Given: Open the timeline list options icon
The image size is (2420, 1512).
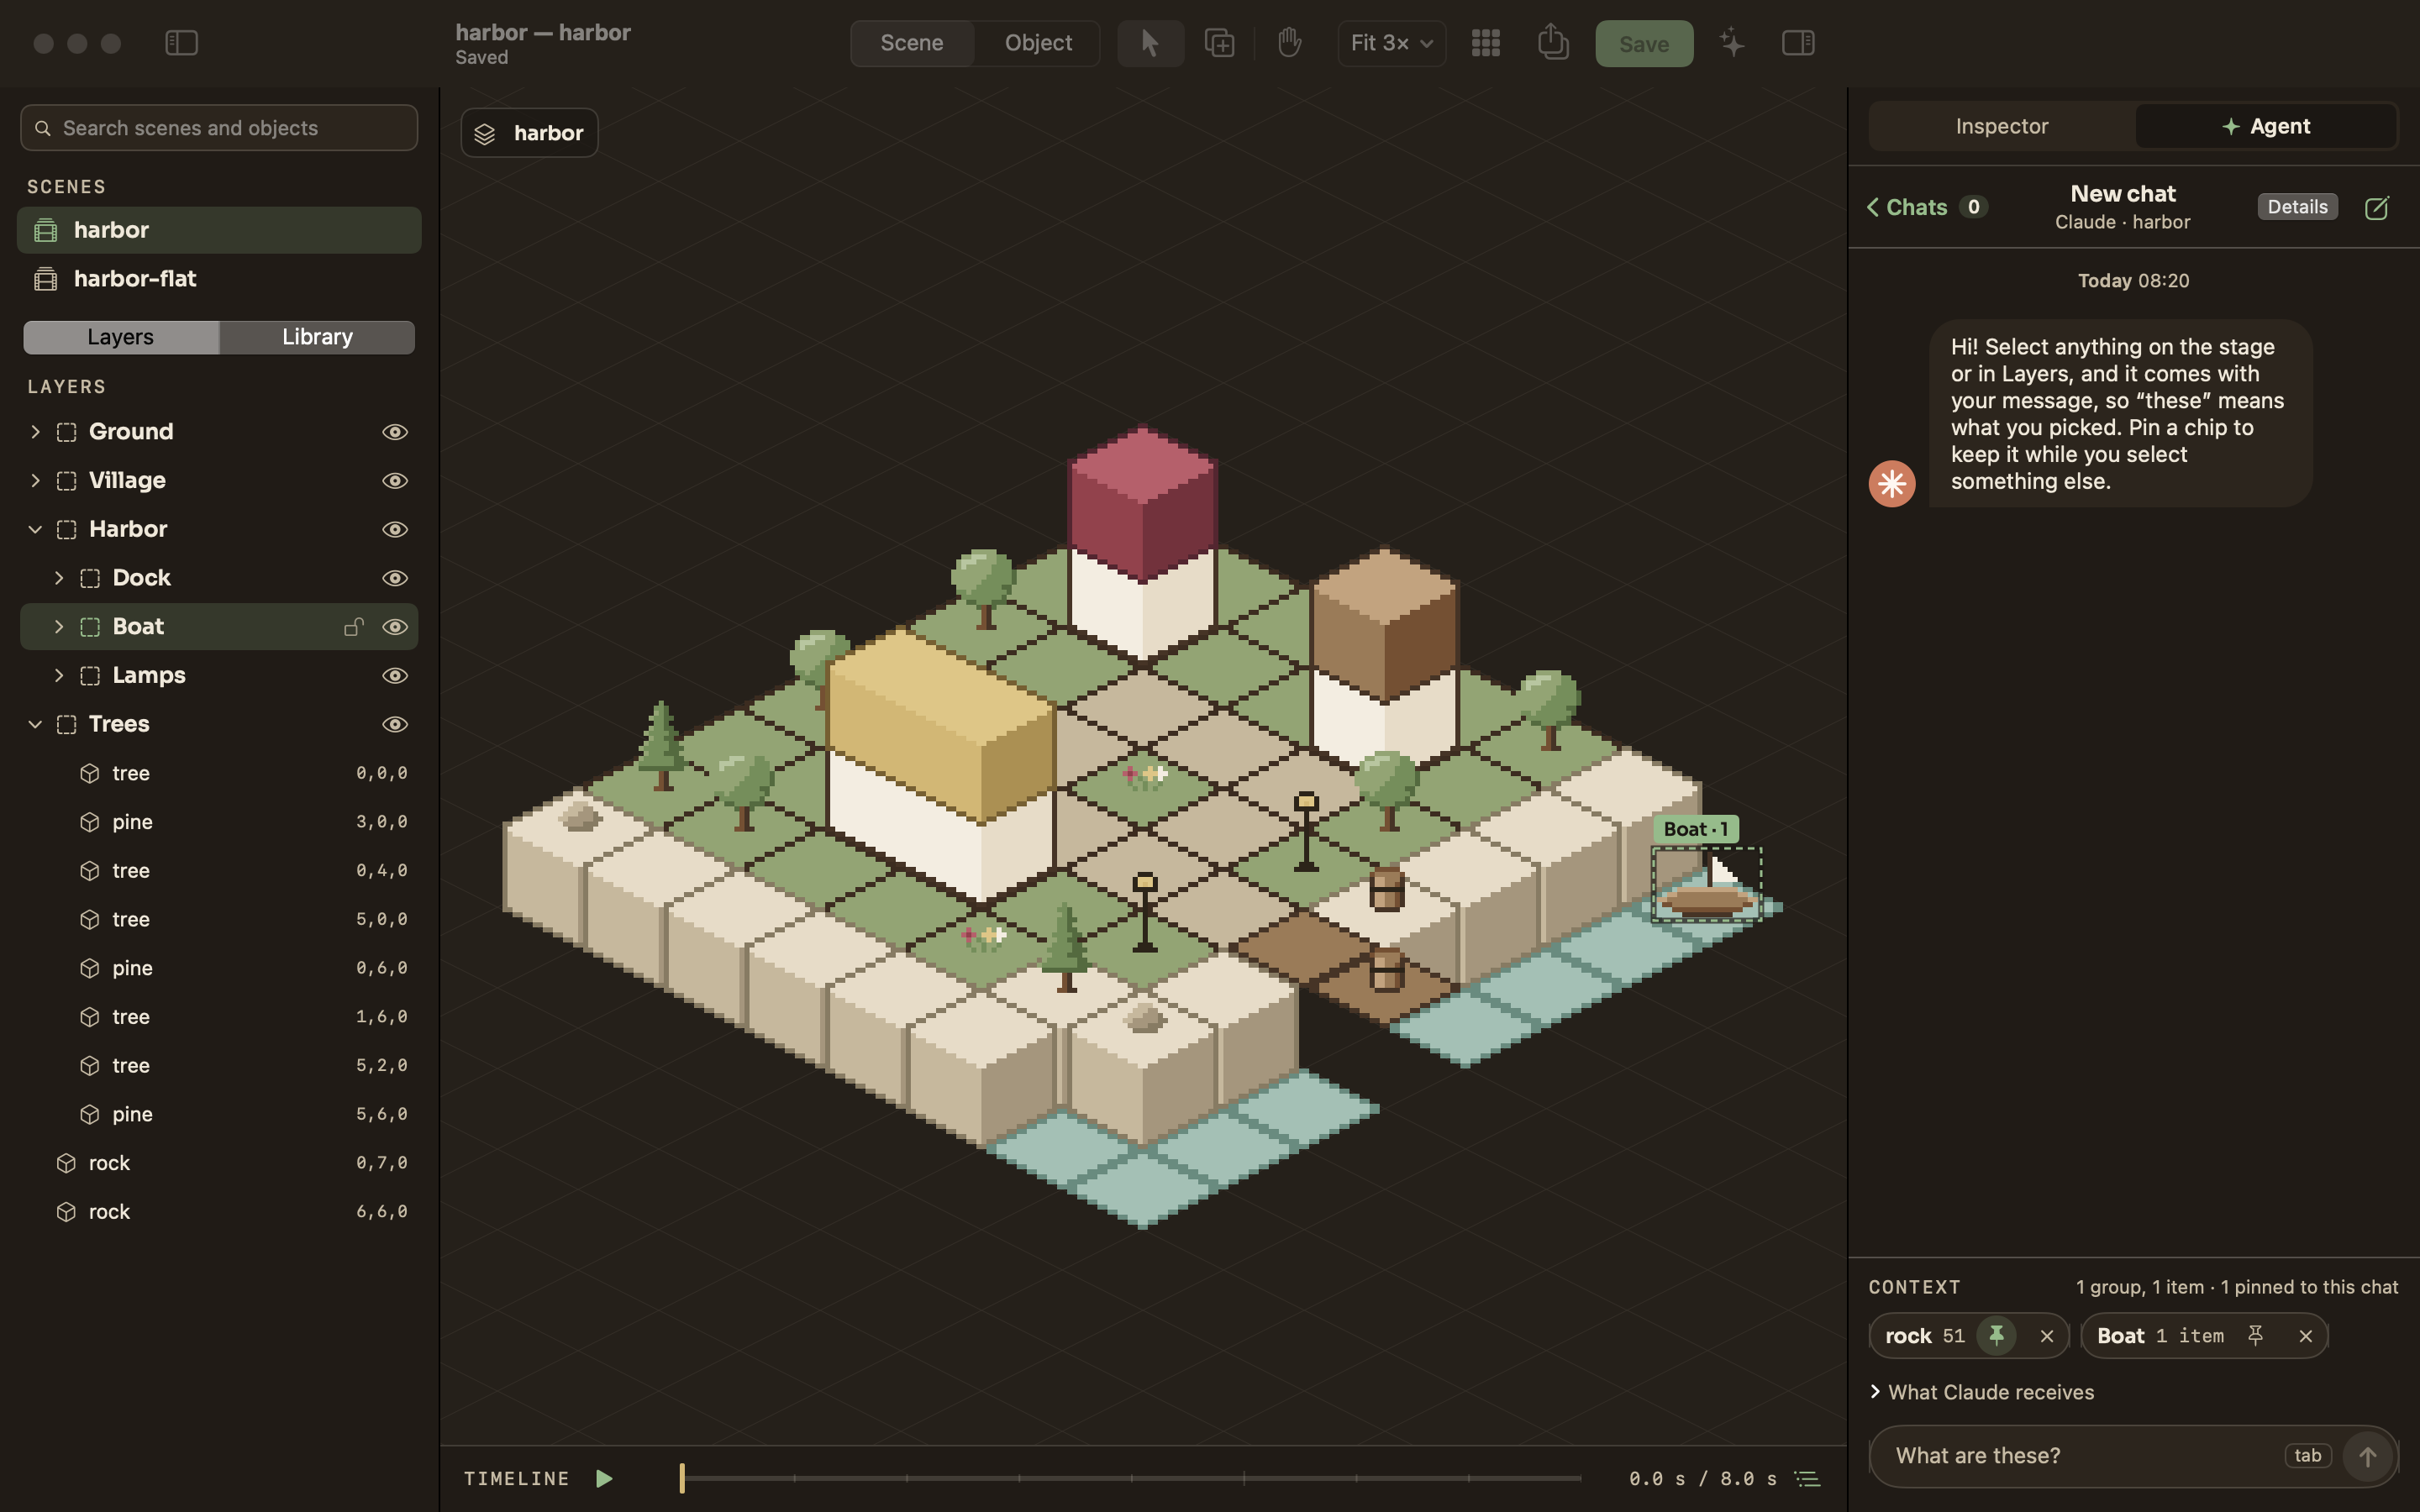Looking at the screenshot, I should pos(1806,1478).
